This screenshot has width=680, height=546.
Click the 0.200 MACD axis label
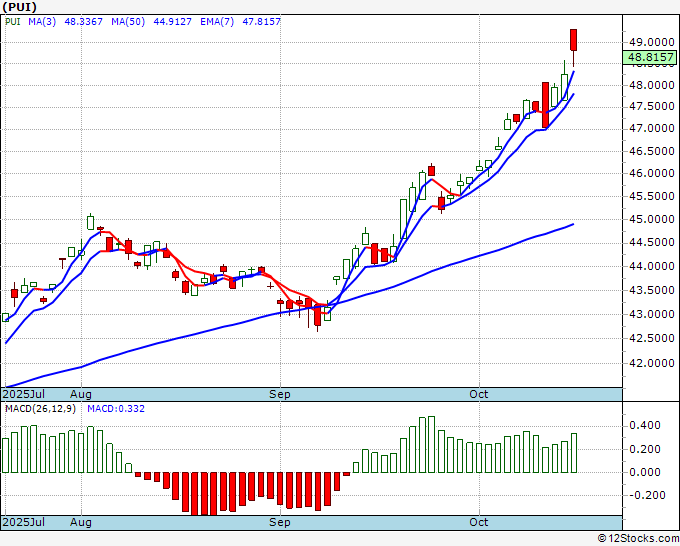pyautogui.click(x=645, y=449)
